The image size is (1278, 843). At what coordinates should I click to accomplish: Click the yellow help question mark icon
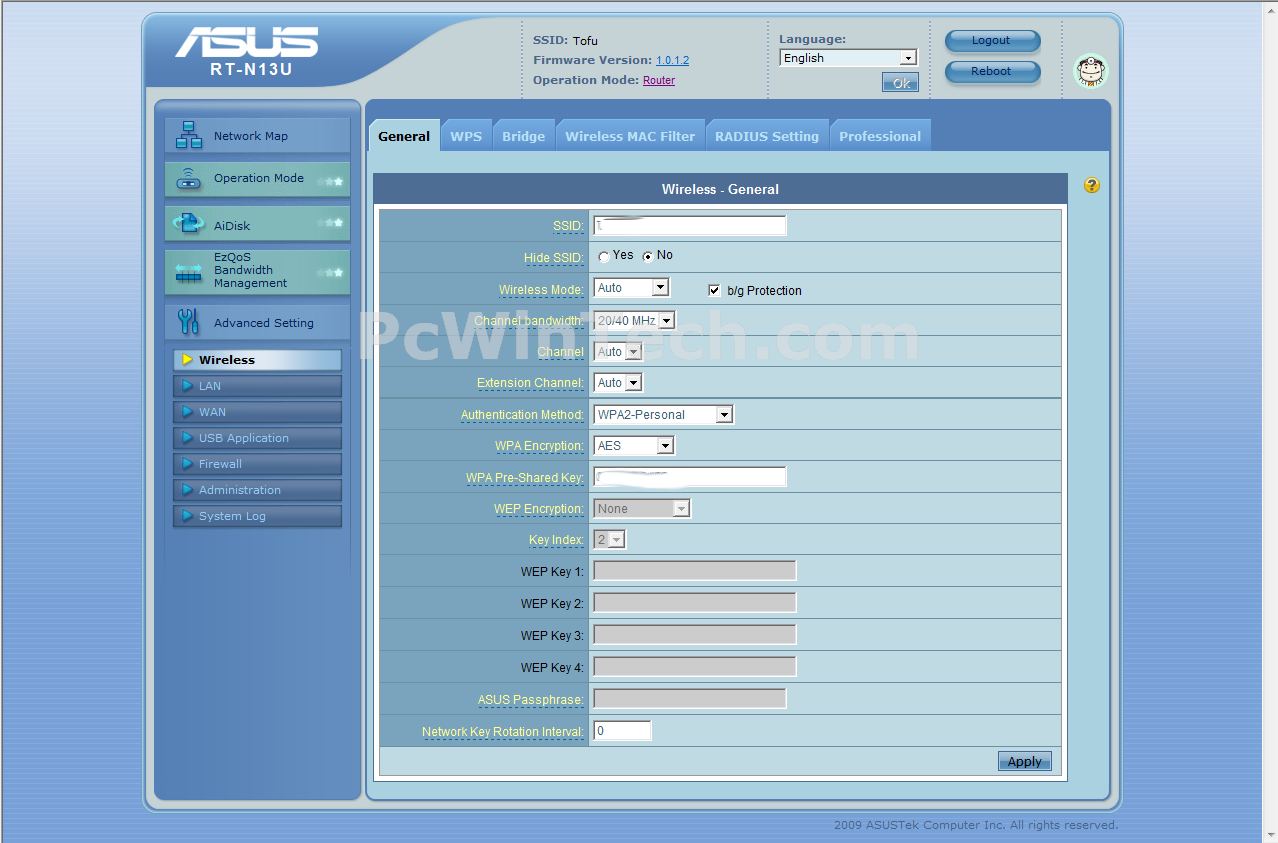1091,185
